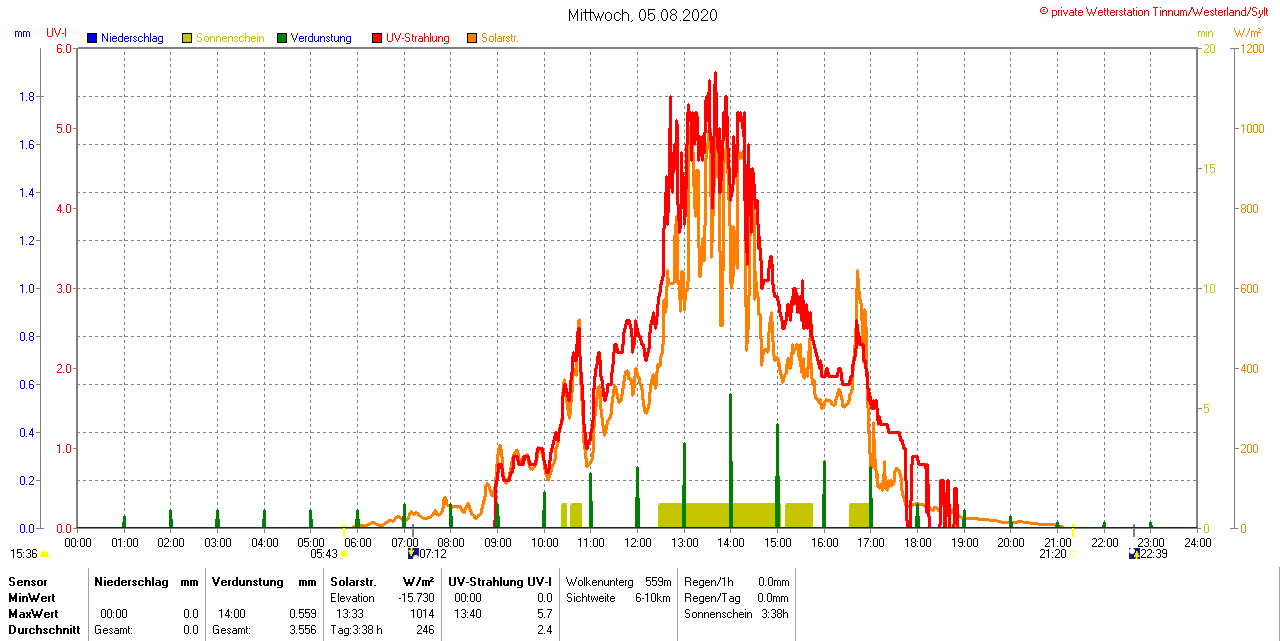Click the Durchschnitt row label
1280x641 pixels.
(44, 630)
